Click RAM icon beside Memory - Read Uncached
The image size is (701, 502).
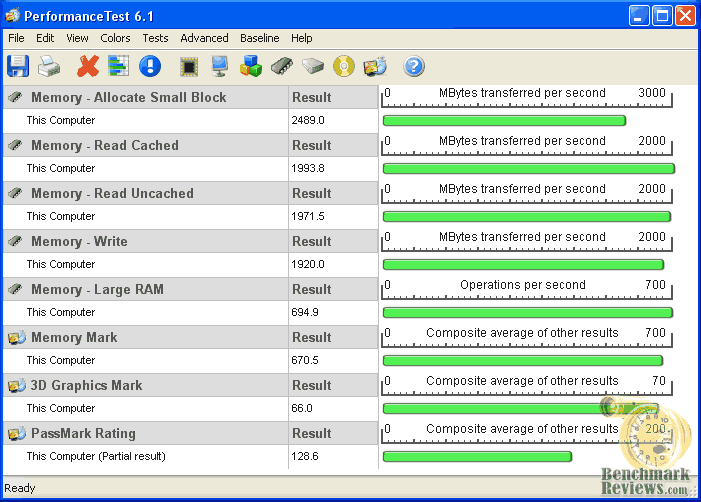click(15, 193)
